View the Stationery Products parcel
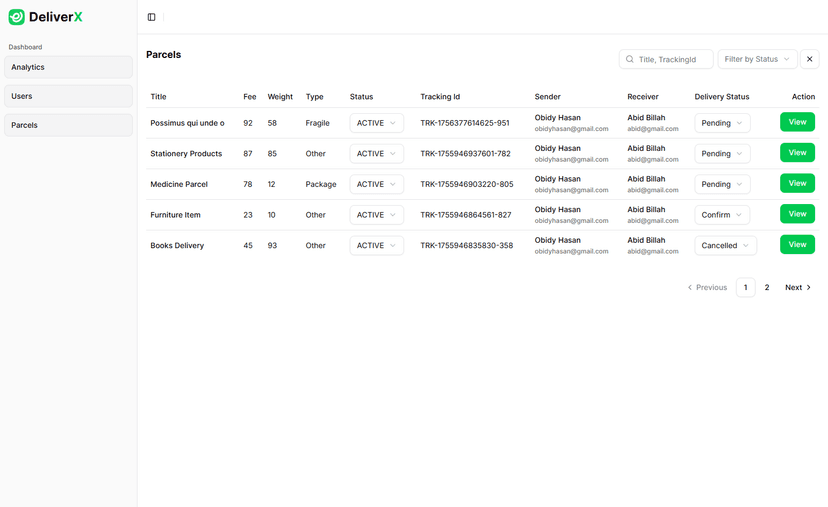This screenshot has height=507, width=828. (x=797, y=153)
